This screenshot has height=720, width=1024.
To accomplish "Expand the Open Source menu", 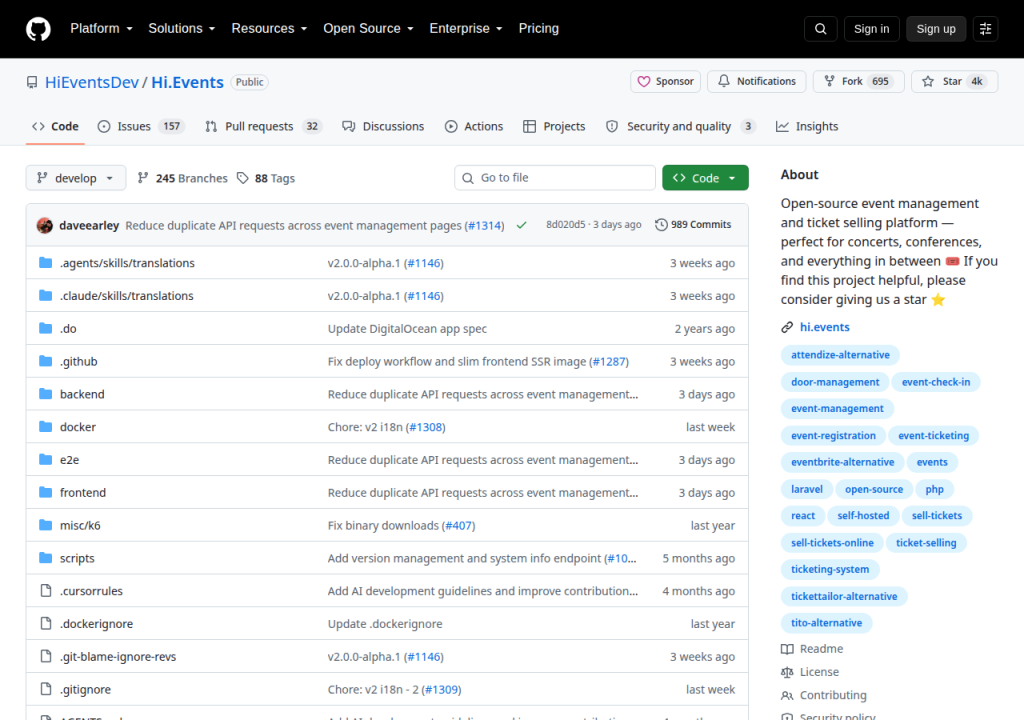I will pos(368,29).
